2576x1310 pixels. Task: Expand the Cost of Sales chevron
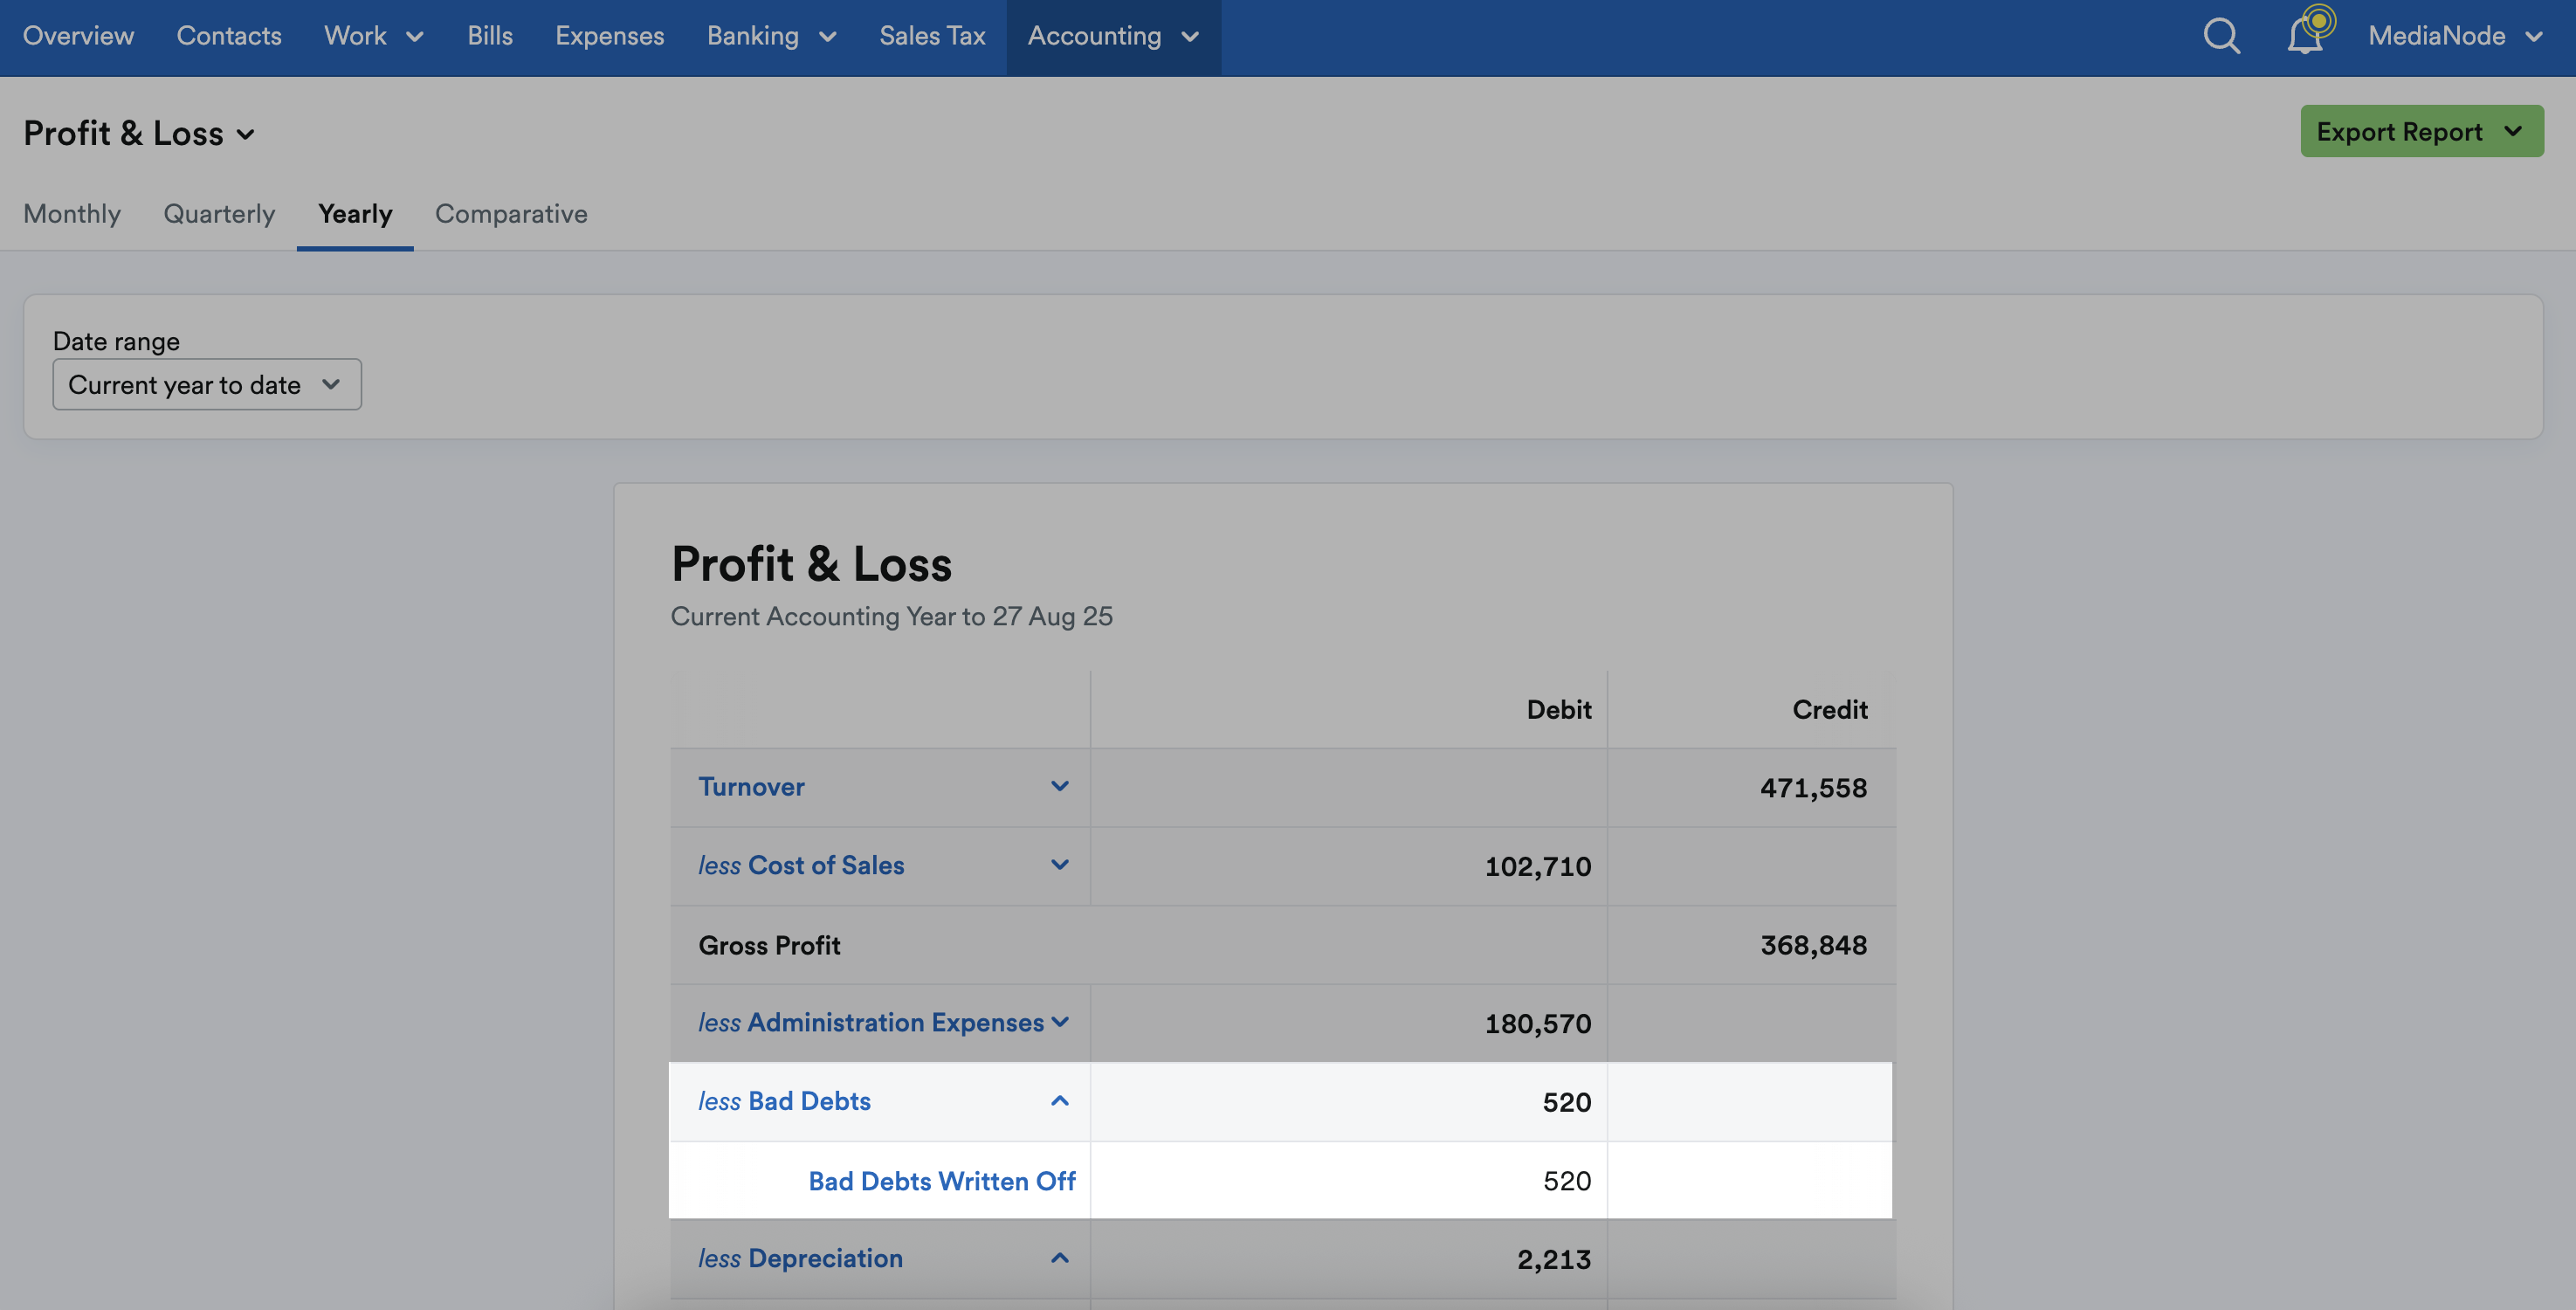[1060, 864]
